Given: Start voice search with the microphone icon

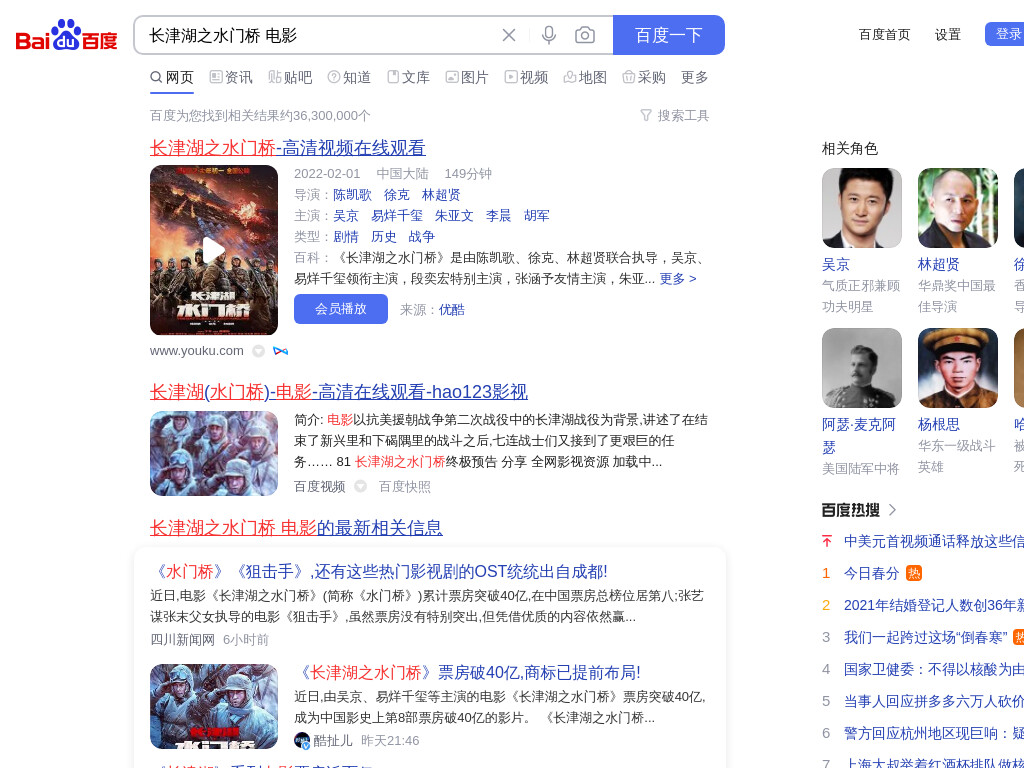Looking at the screenshot, I should [x=549, y=35].
